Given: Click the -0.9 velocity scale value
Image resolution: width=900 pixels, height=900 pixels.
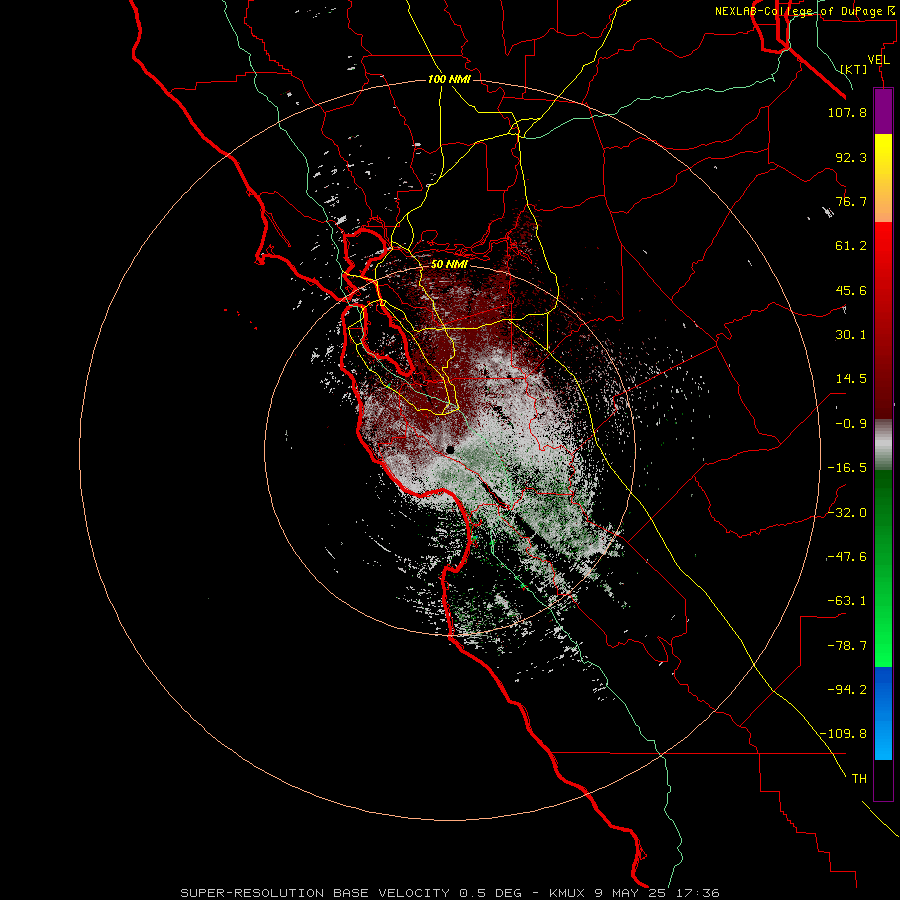Looking at the screenshot, I should pos(851,424).
